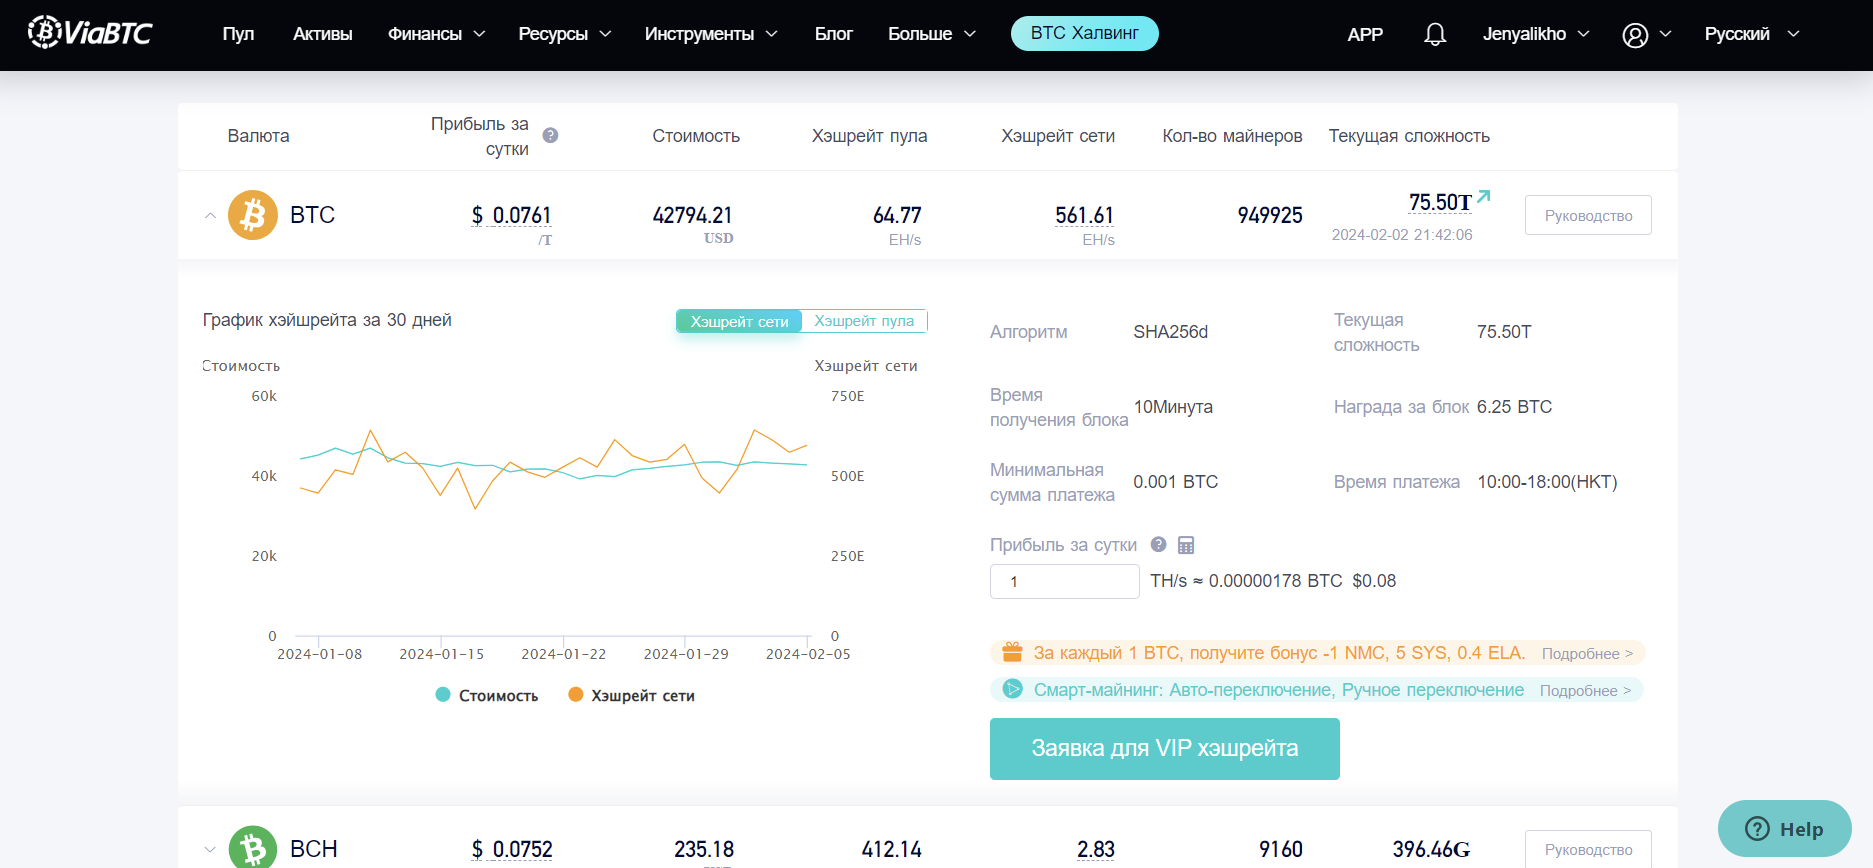Open the BTC Руководство guide button

pos(1587,215)
